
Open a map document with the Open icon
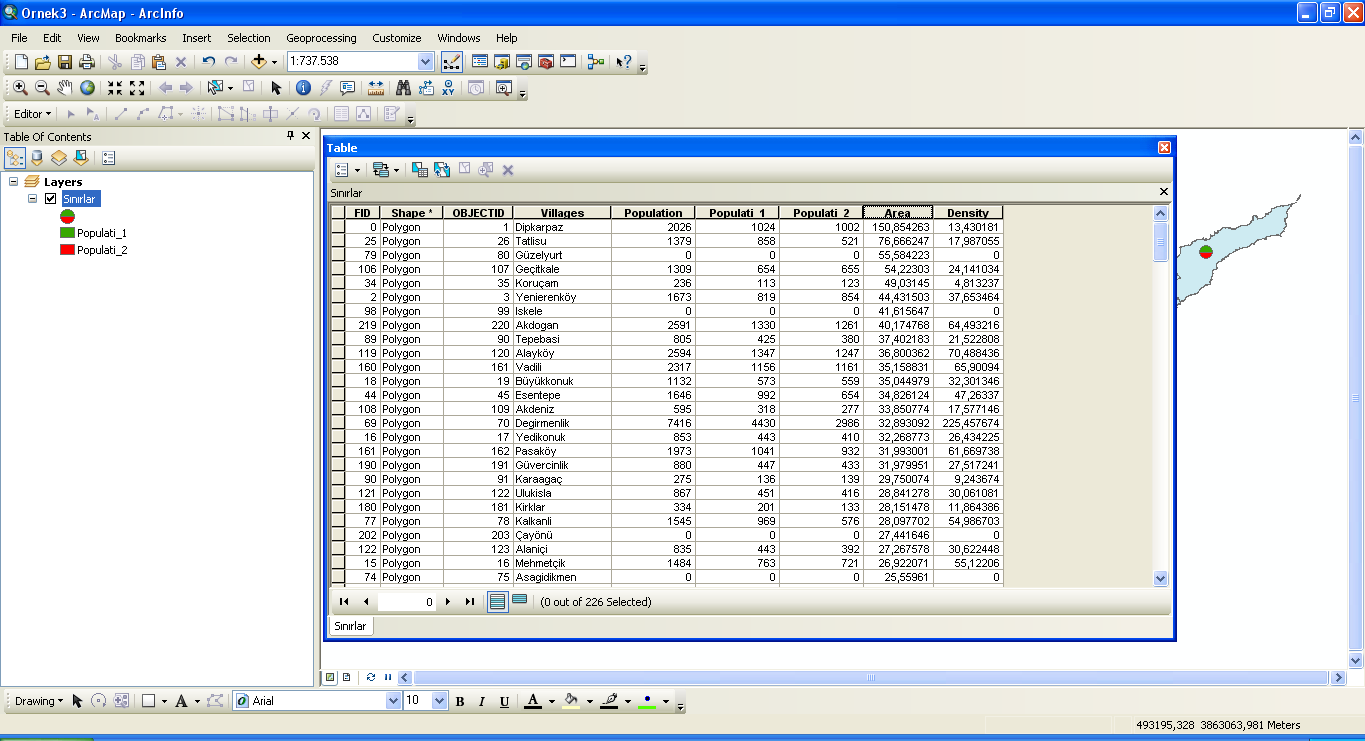[42, 62]
